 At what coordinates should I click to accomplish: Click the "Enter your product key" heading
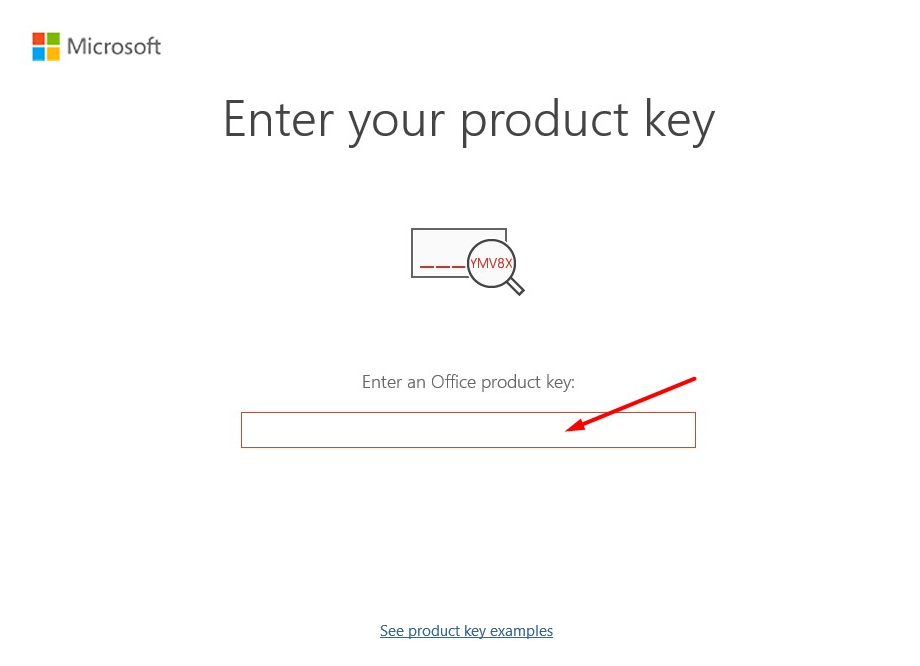pyautogui.click(x=468, y=119)
